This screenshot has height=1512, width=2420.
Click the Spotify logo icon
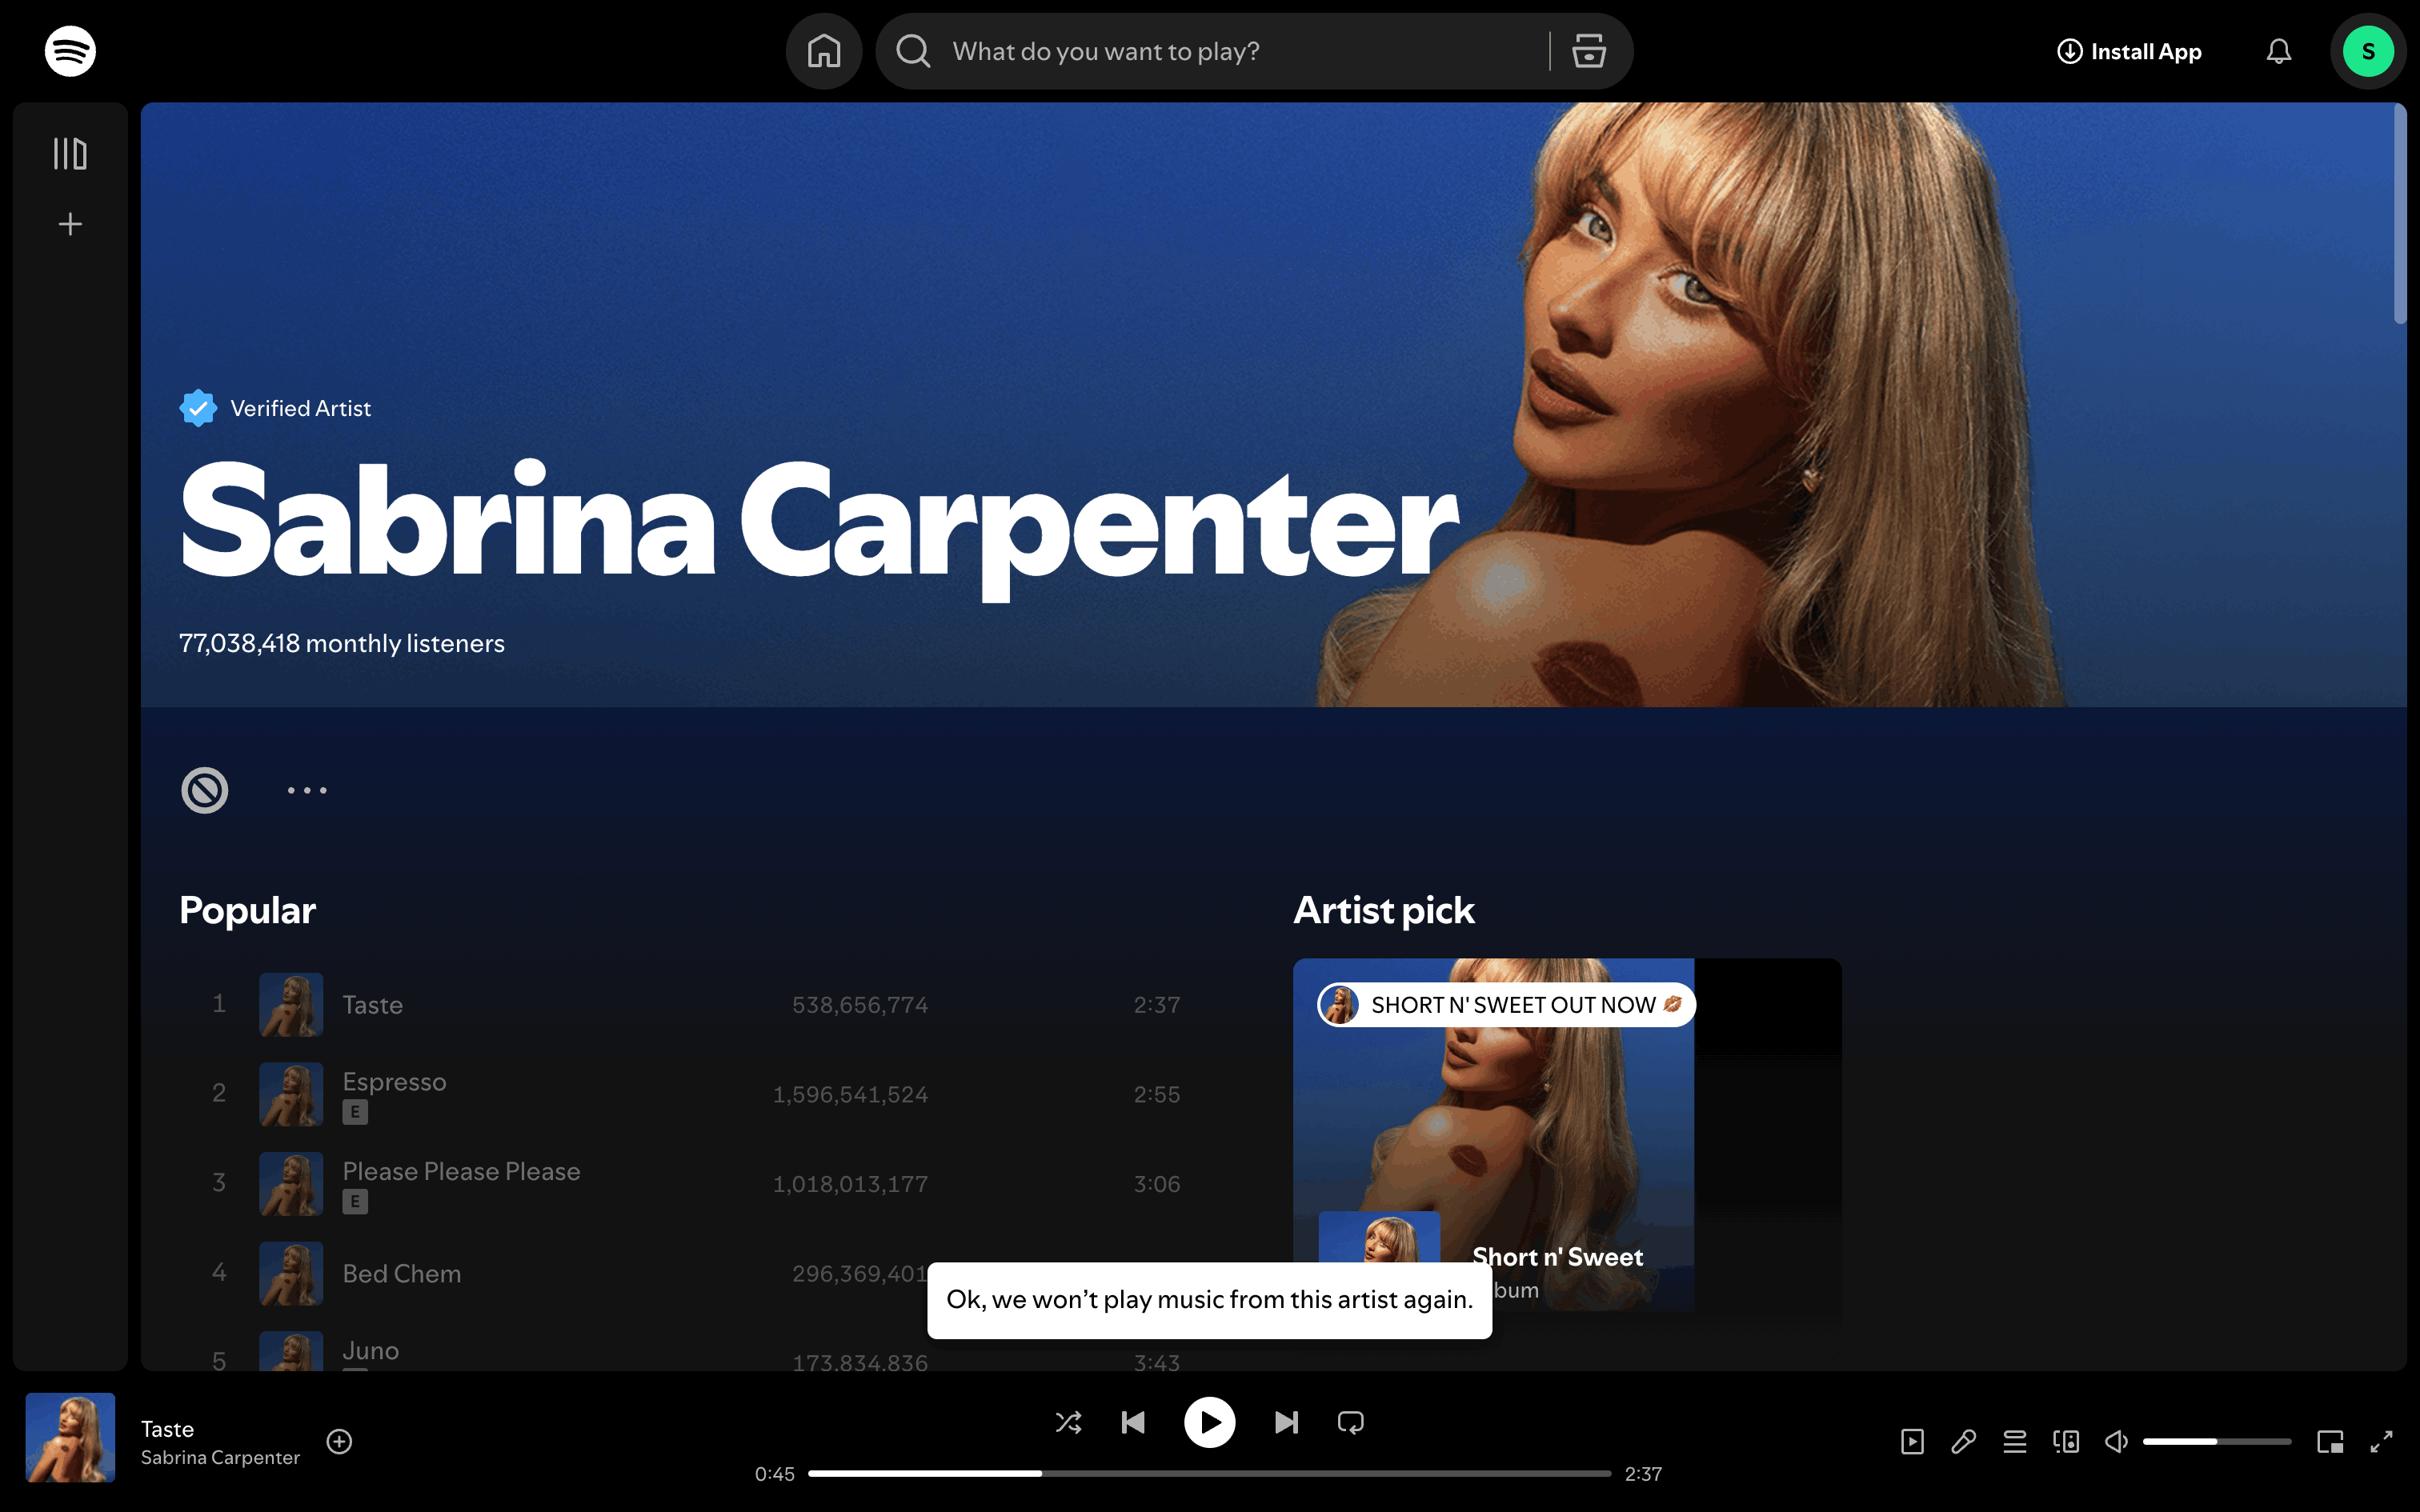coord(70,51)
